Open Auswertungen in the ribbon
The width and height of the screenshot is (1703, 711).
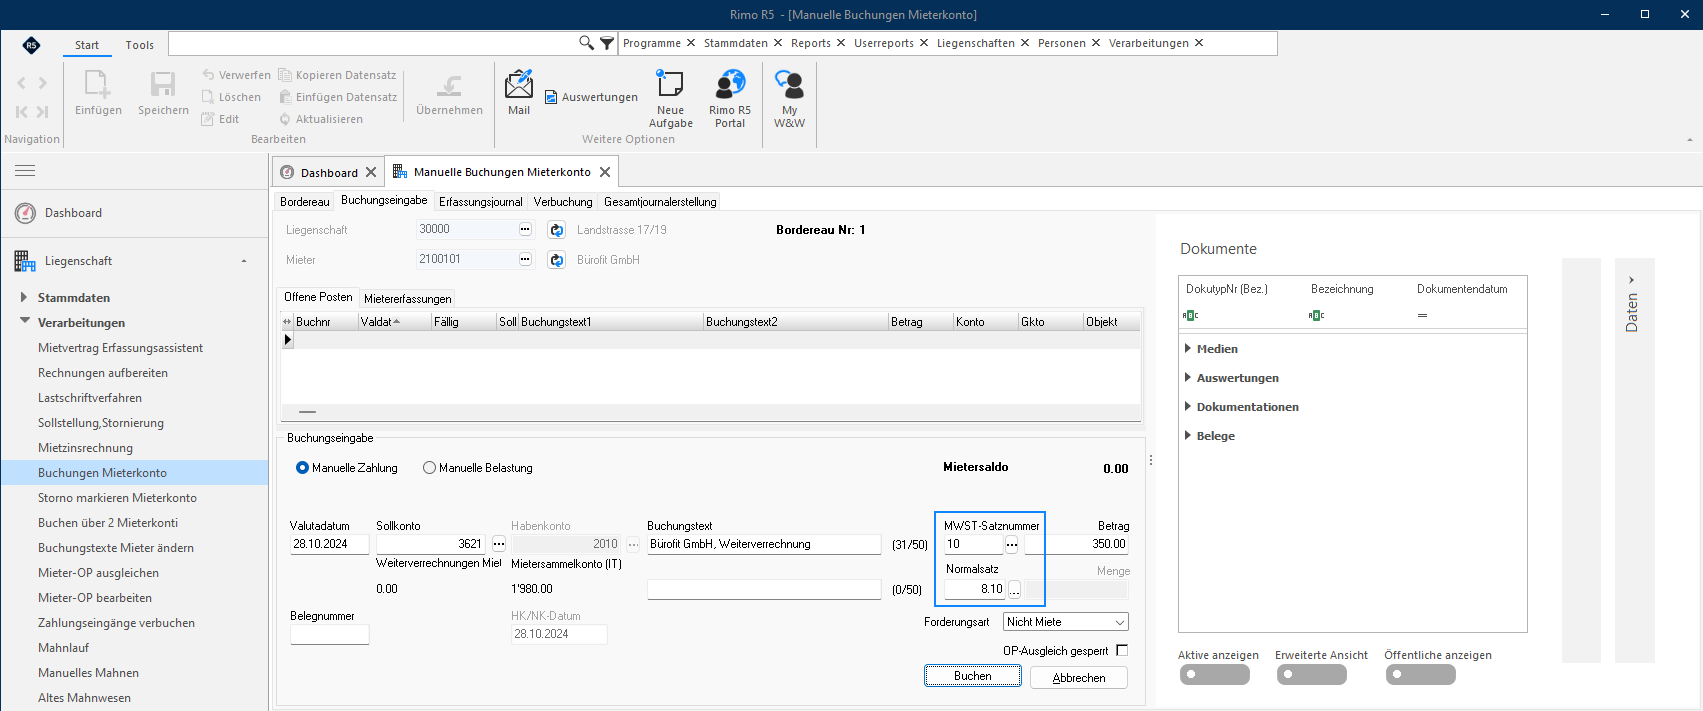(x=591, y=97)
